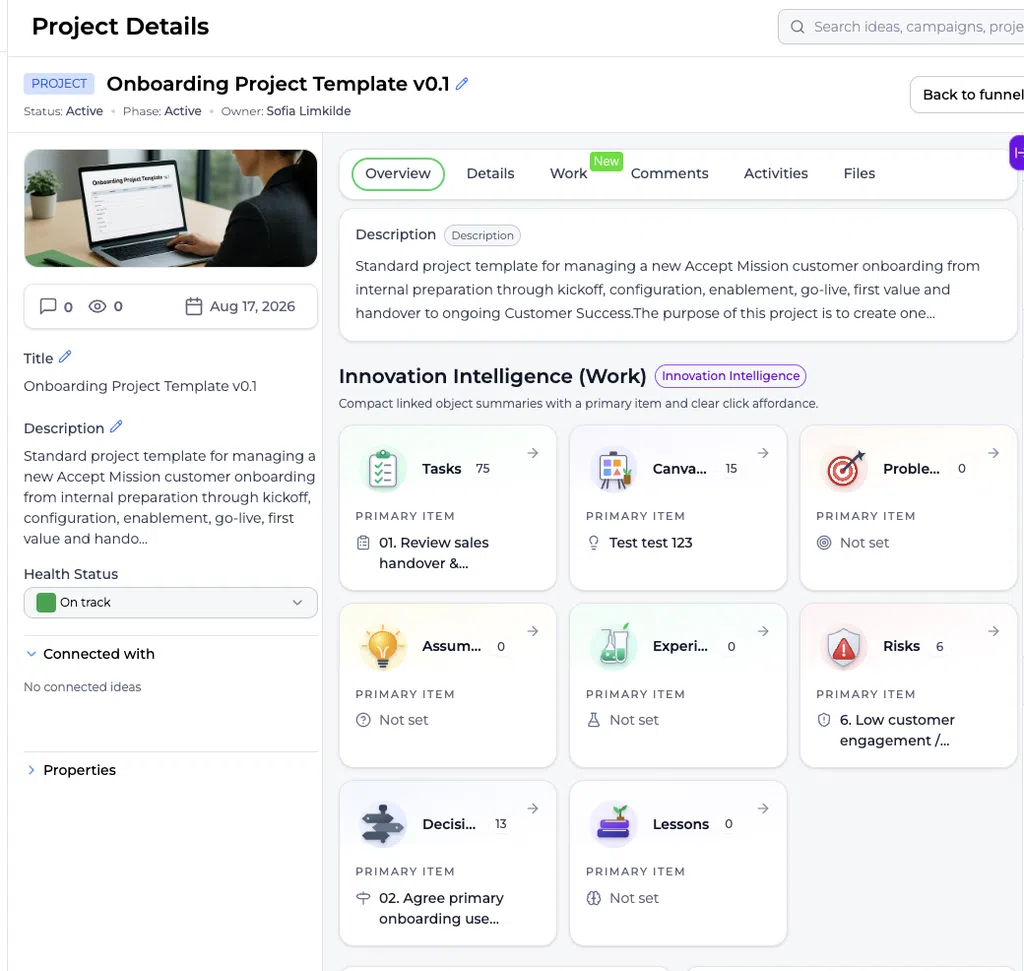Click the search magnifier icon

[x=797, y=27]
